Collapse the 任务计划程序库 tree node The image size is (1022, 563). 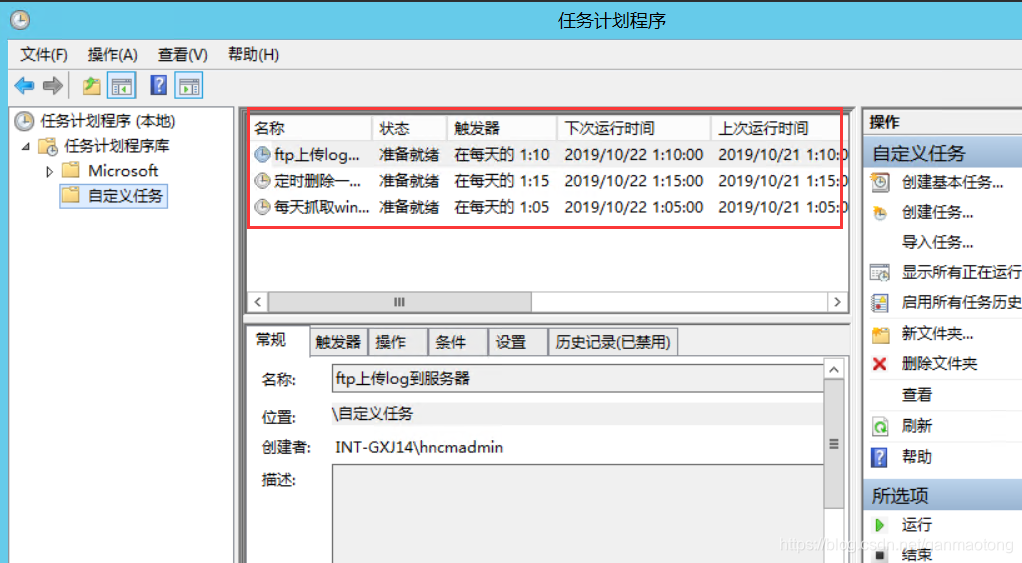(26, 147)
